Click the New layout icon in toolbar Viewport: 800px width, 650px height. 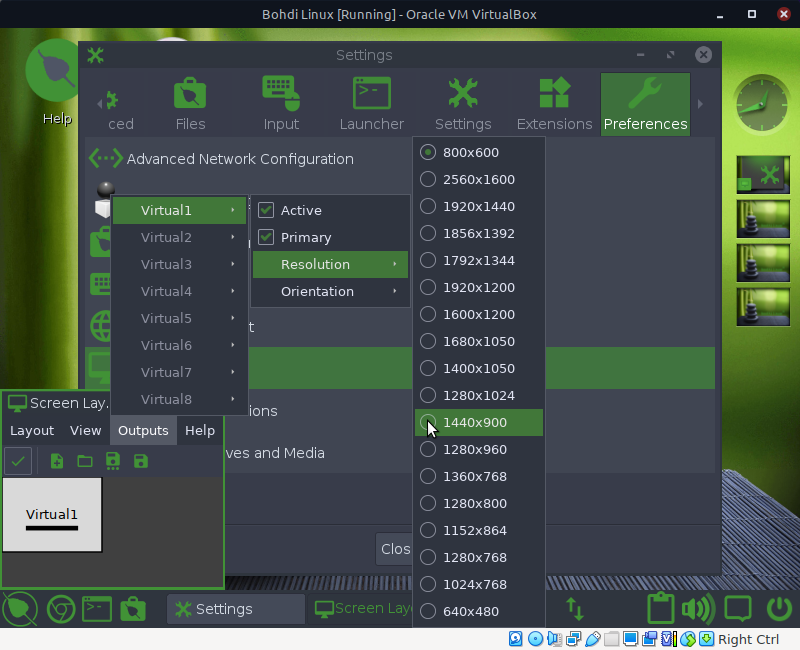pos(57,461)
